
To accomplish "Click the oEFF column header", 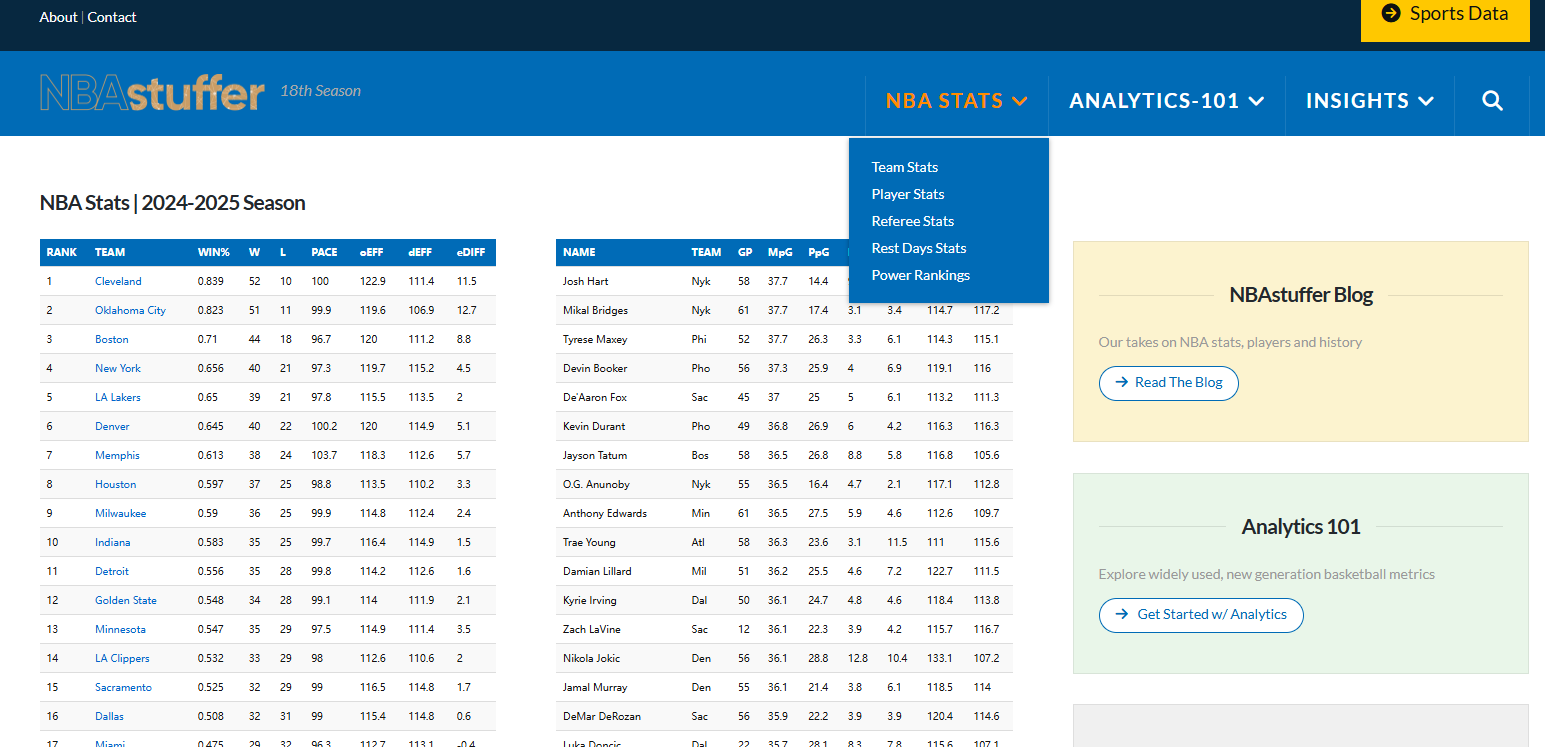I will tap(372, 253).
